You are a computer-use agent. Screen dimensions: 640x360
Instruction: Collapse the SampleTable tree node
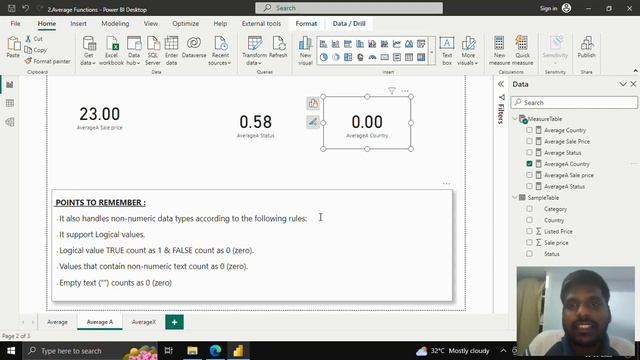515,198
